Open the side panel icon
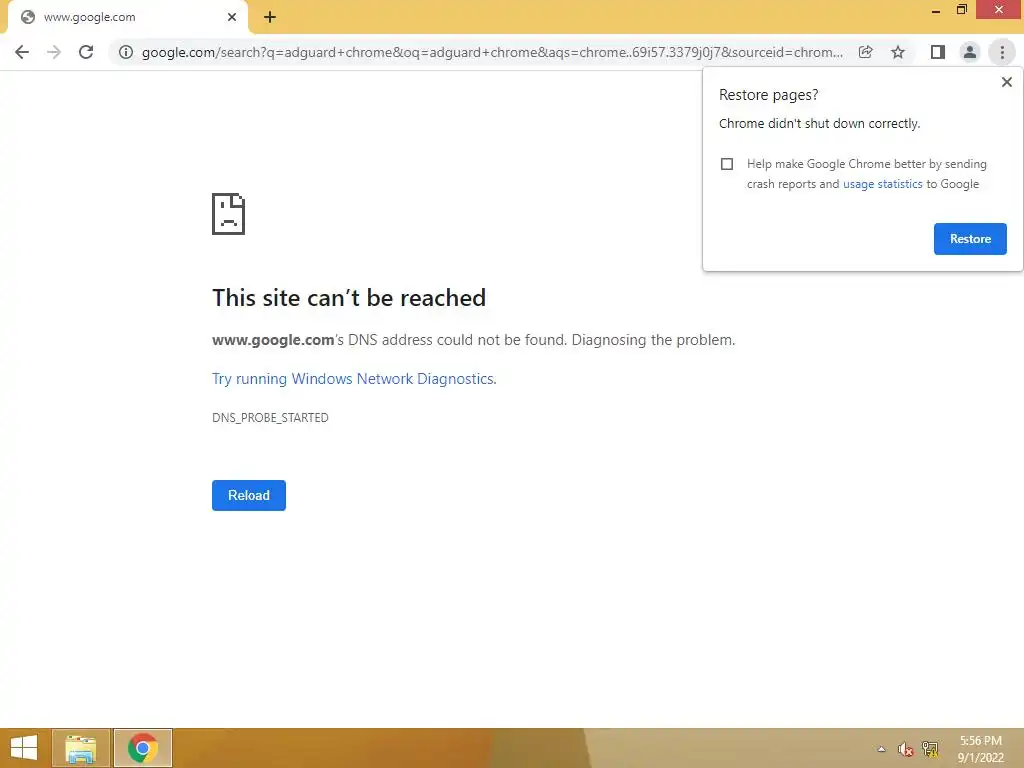 [938, 52]
